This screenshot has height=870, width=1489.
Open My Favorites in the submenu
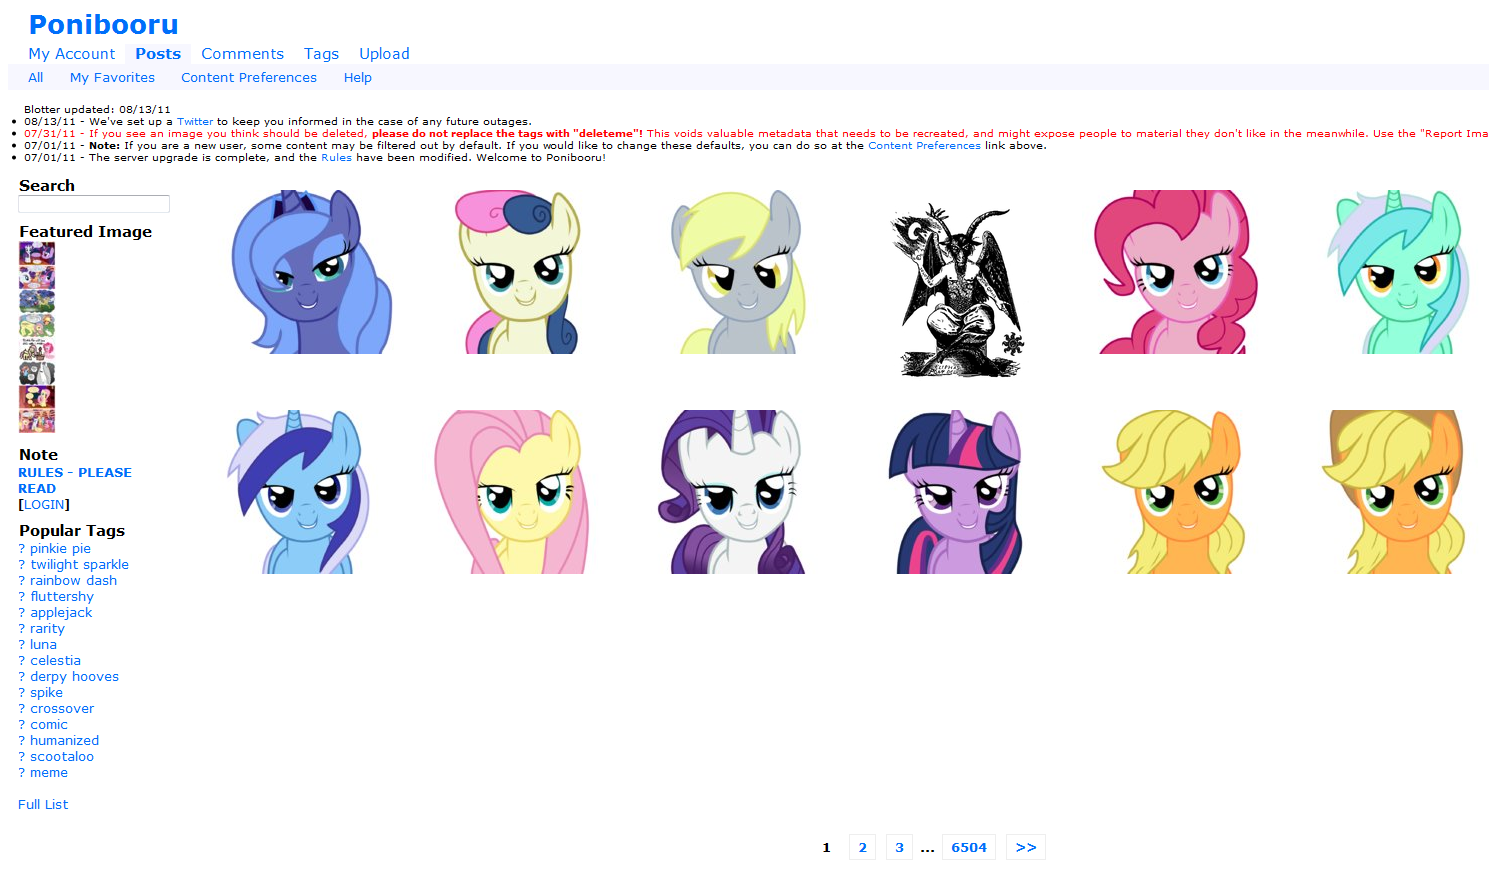(x=112, y=77)
